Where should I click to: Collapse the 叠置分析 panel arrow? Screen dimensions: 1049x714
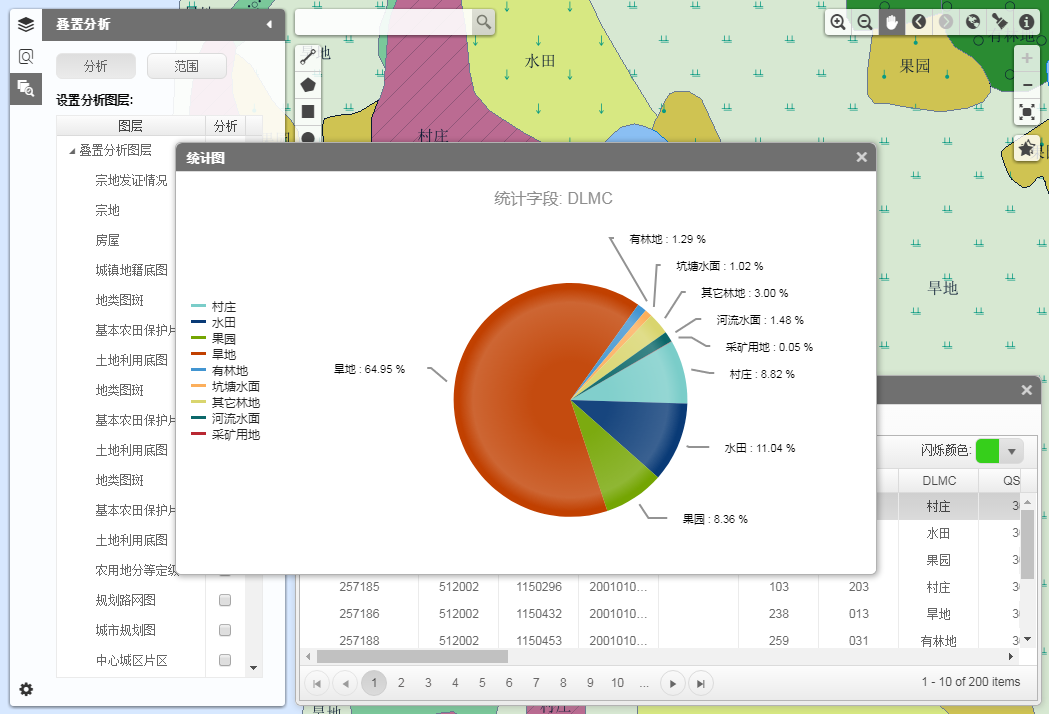coord(269,25)
